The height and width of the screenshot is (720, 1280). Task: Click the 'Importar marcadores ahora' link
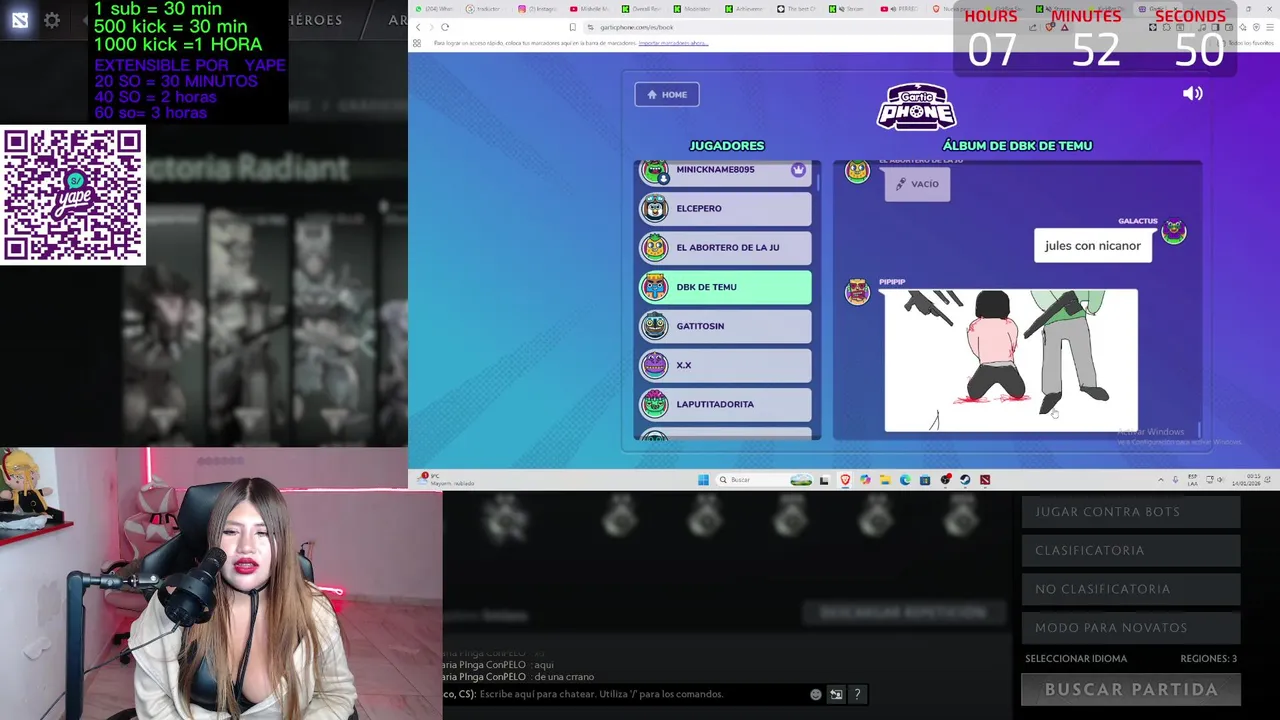[672, 43]
